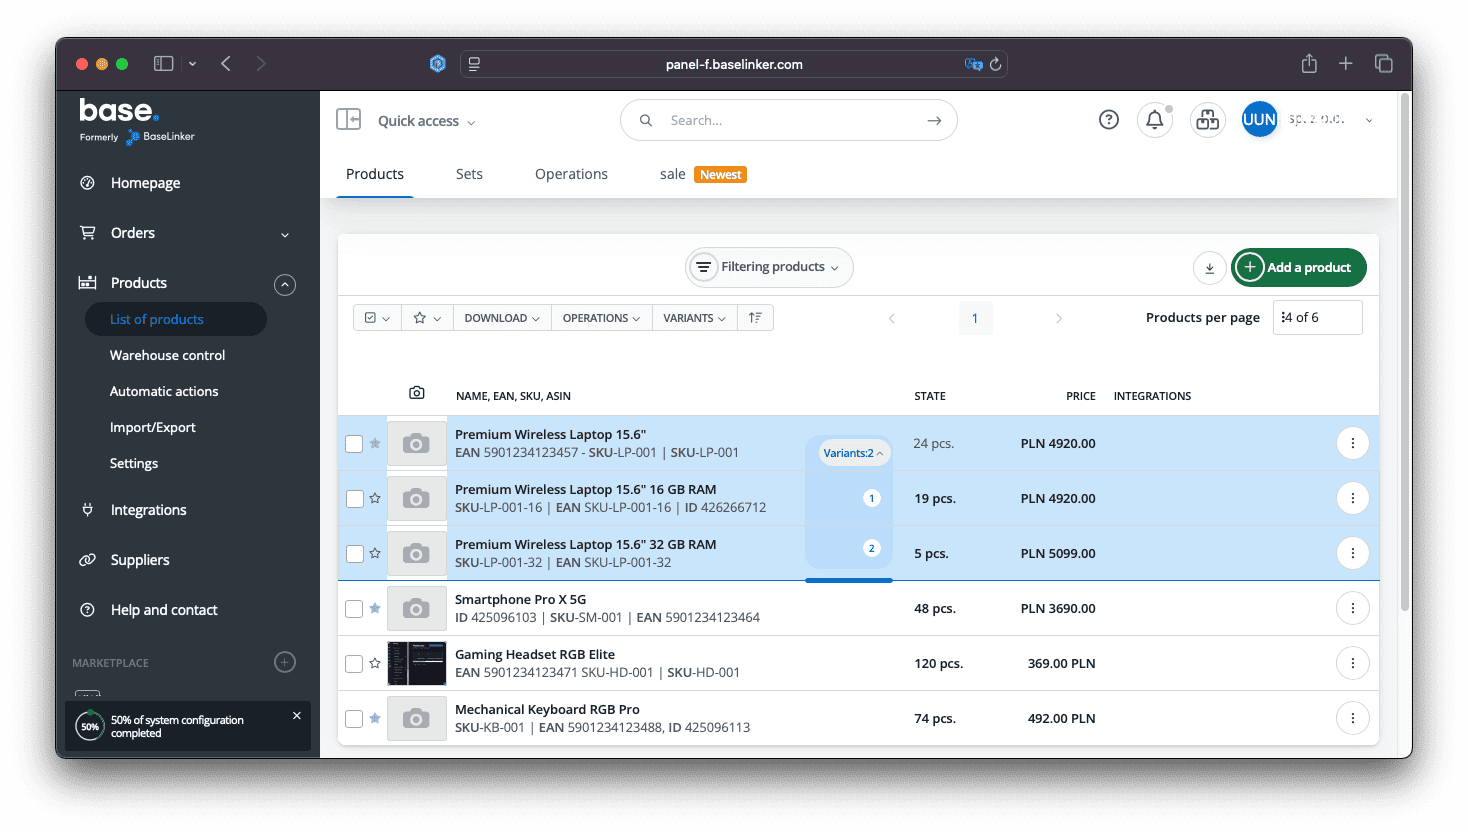Click the gift box icon in header

tap(1207, 120)
